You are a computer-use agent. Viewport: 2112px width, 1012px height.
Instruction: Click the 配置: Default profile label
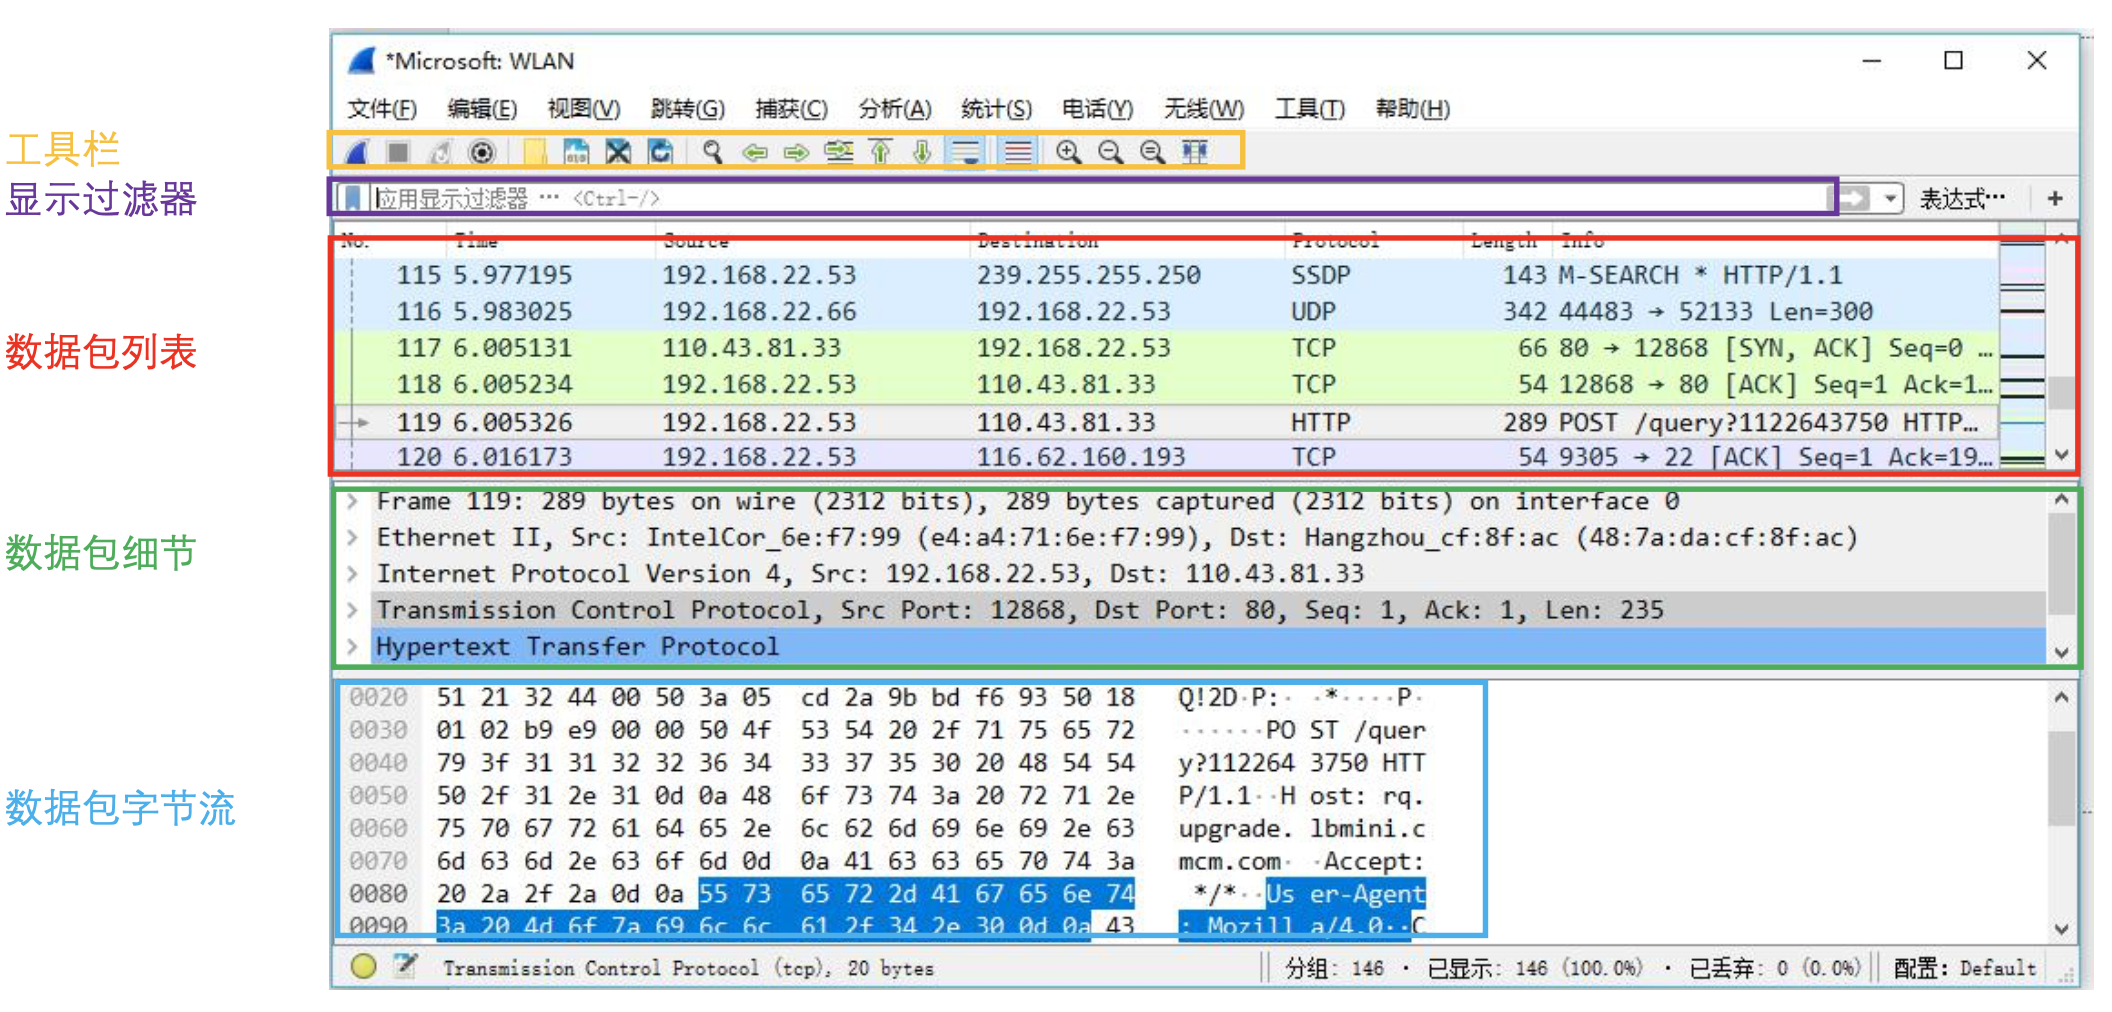1965,968
